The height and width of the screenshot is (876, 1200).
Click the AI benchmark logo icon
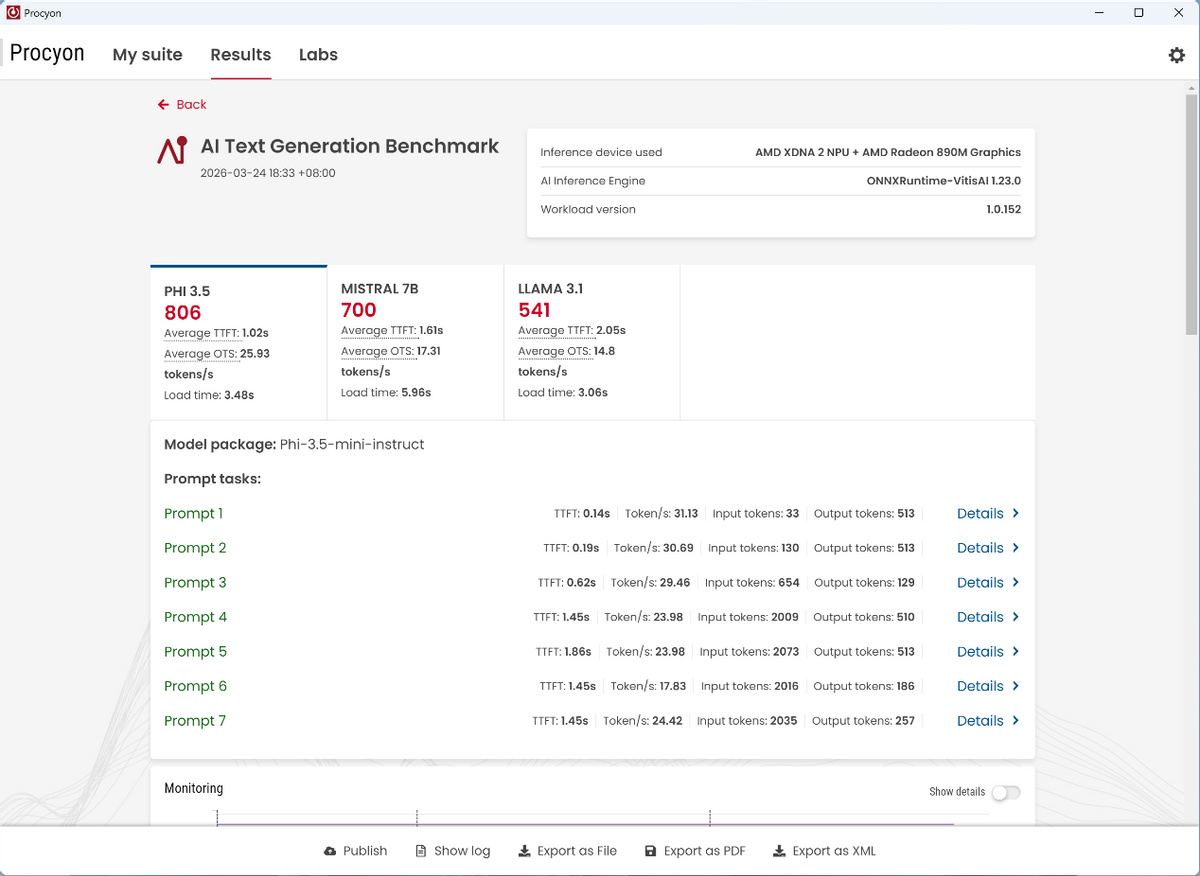172,150
